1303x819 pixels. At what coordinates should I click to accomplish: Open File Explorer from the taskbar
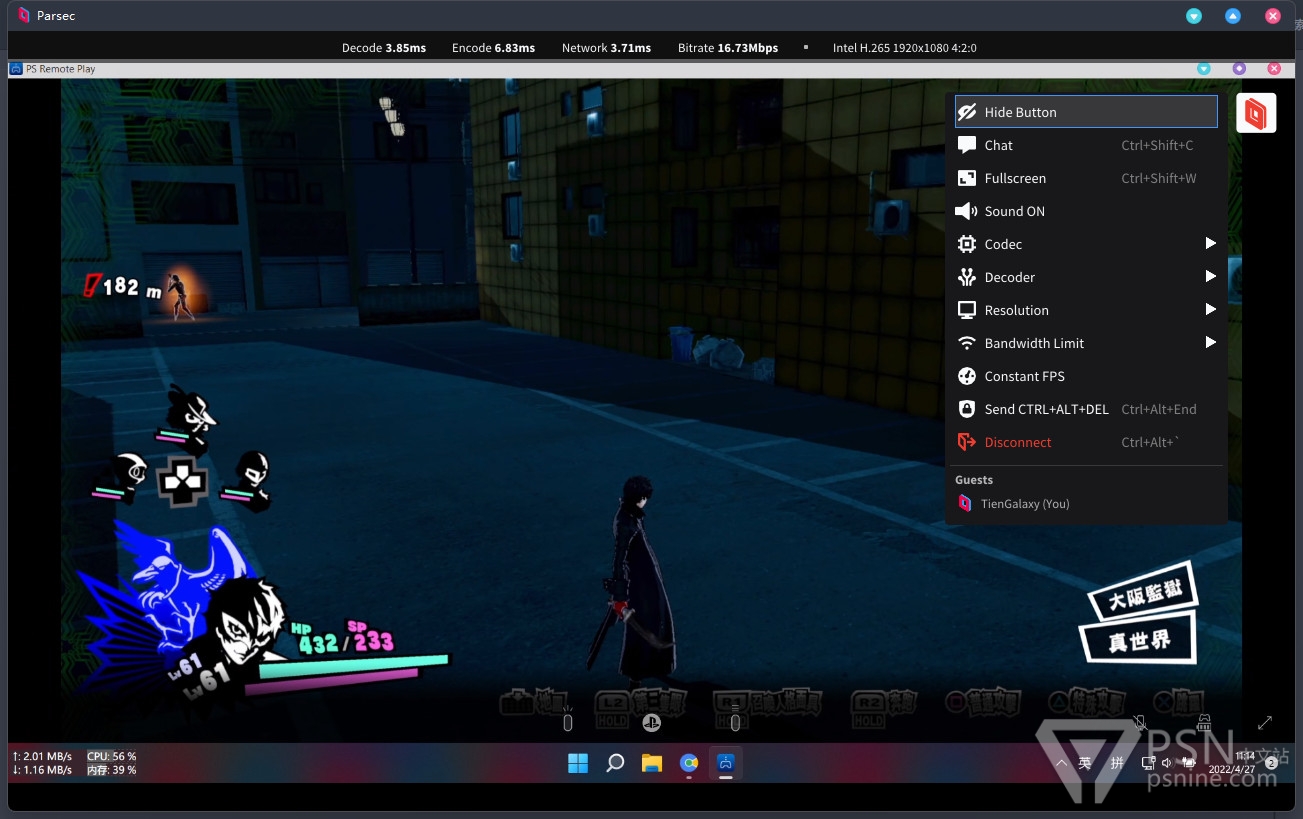652,763
